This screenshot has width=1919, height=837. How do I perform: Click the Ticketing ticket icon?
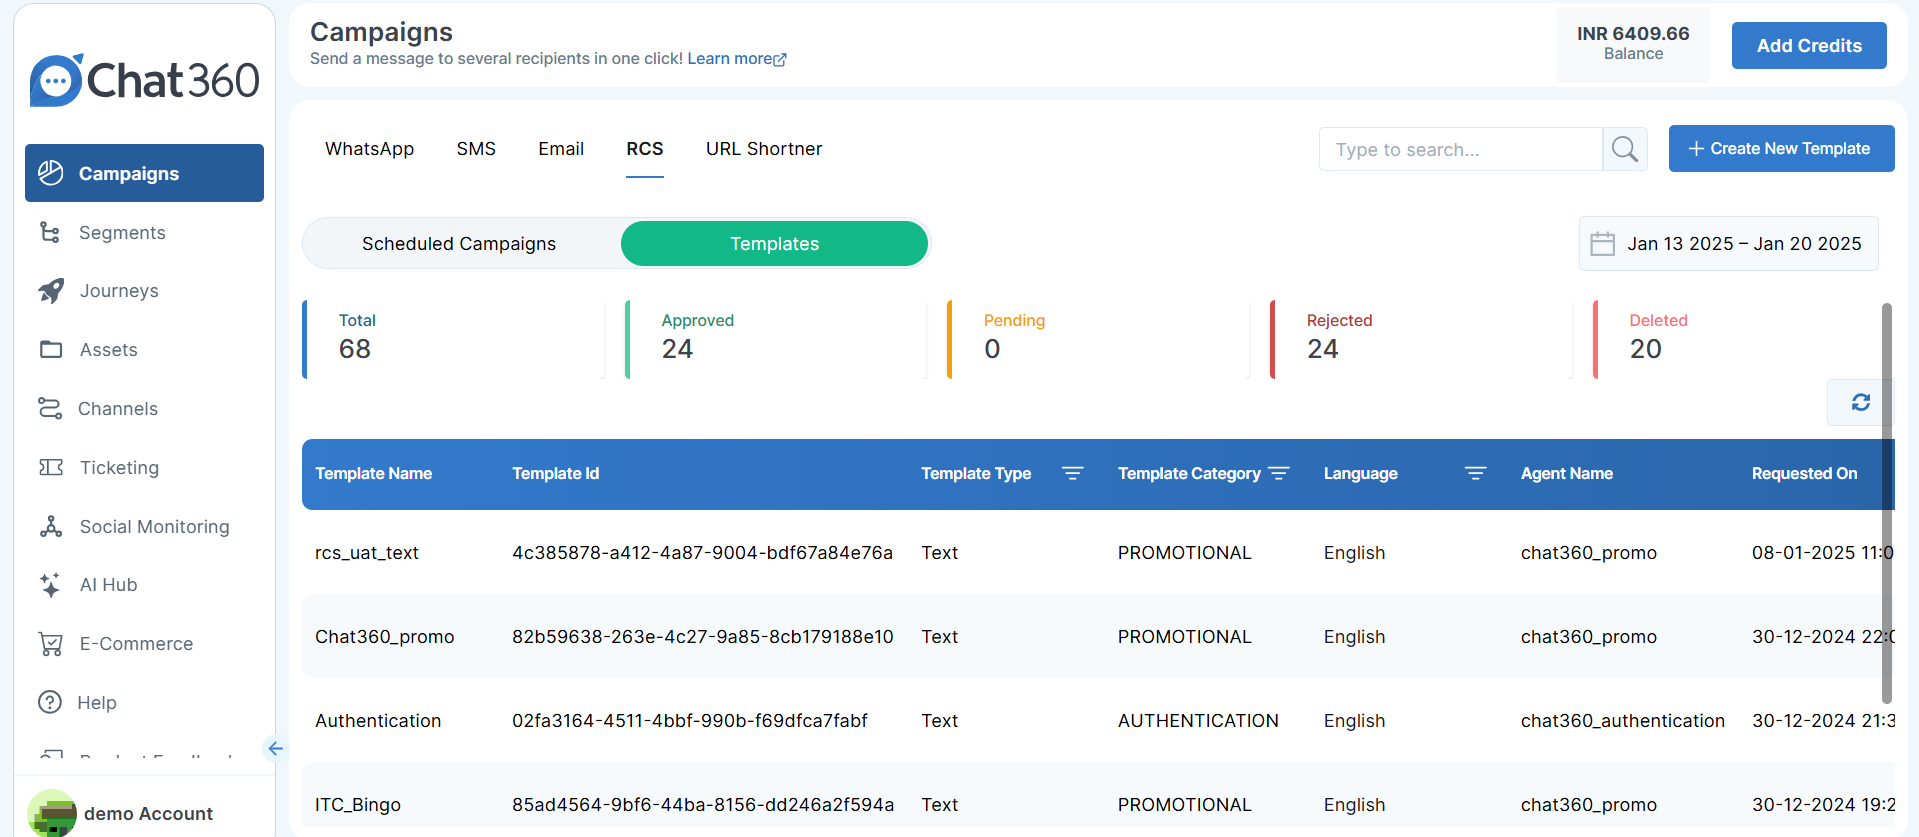tap(50, 467)
